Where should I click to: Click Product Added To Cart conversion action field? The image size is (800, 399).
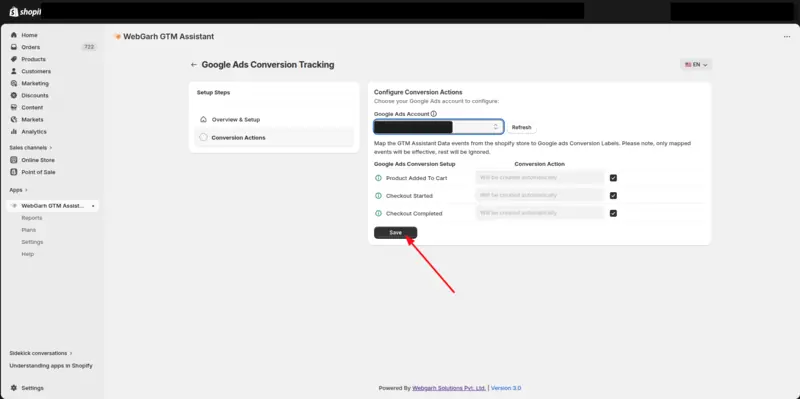[x=540, y=178]
